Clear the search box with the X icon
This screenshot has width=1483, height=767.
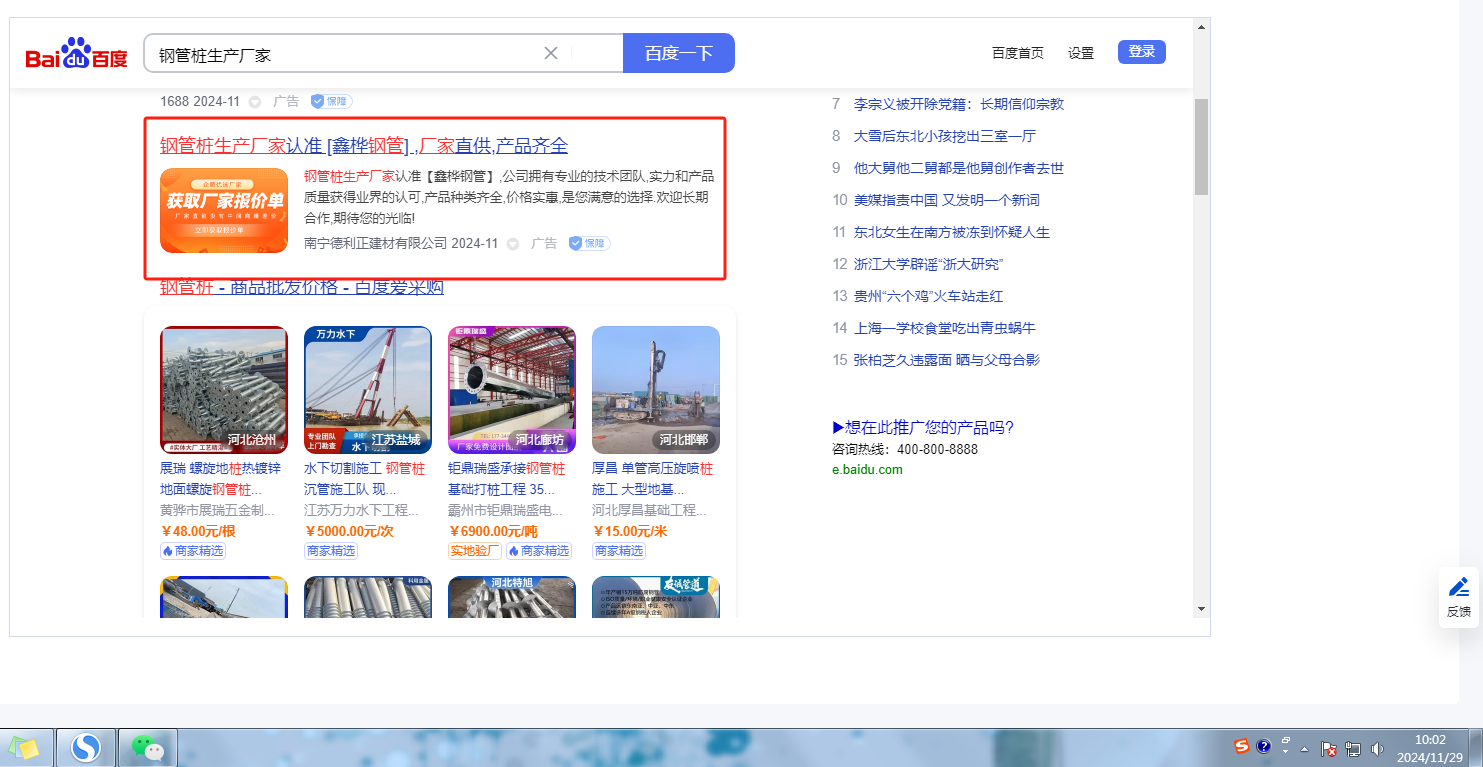(550, 53)
